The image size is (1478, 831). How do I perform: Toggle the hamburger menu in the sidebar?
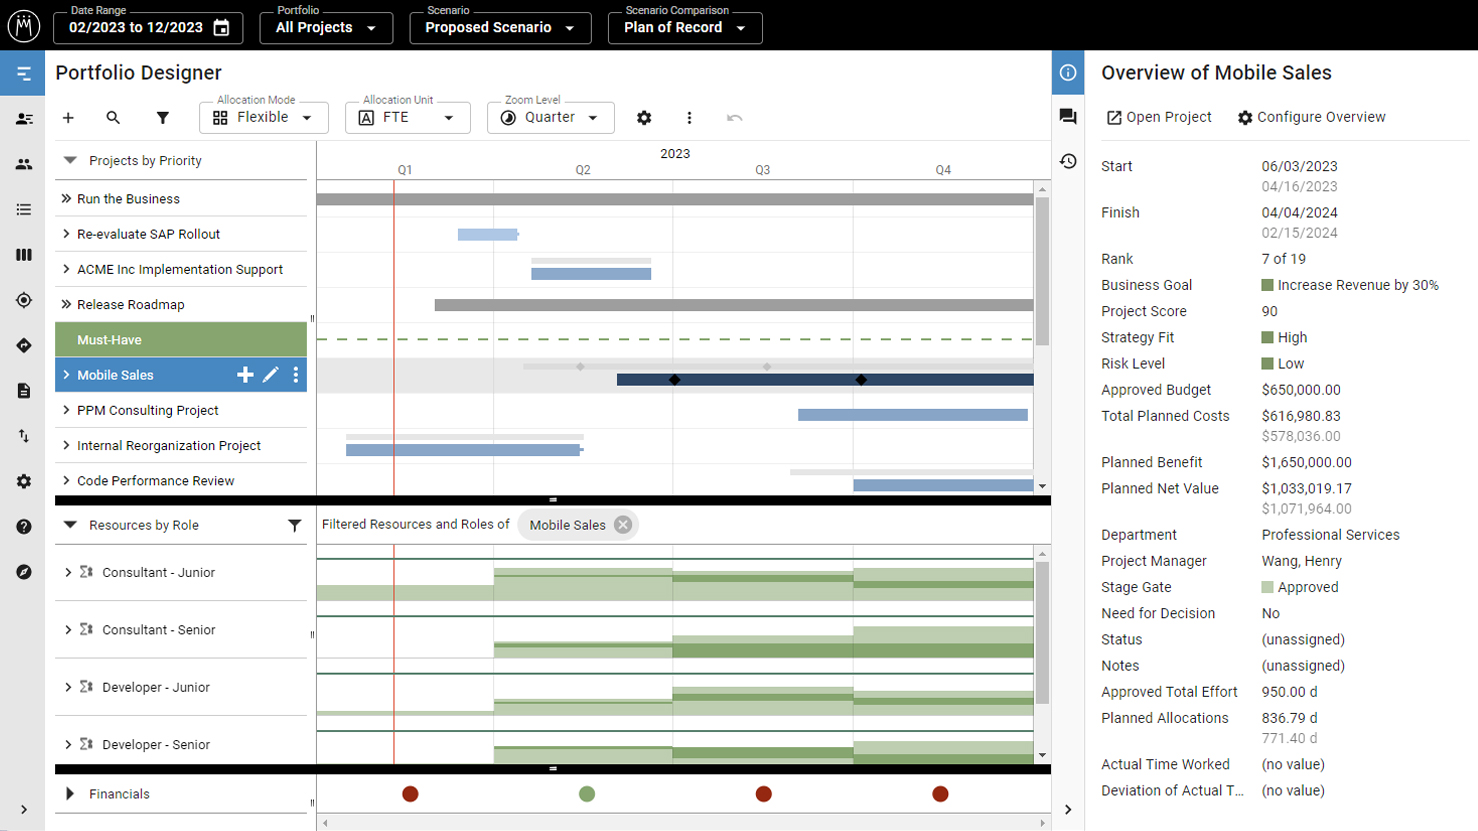23,74
